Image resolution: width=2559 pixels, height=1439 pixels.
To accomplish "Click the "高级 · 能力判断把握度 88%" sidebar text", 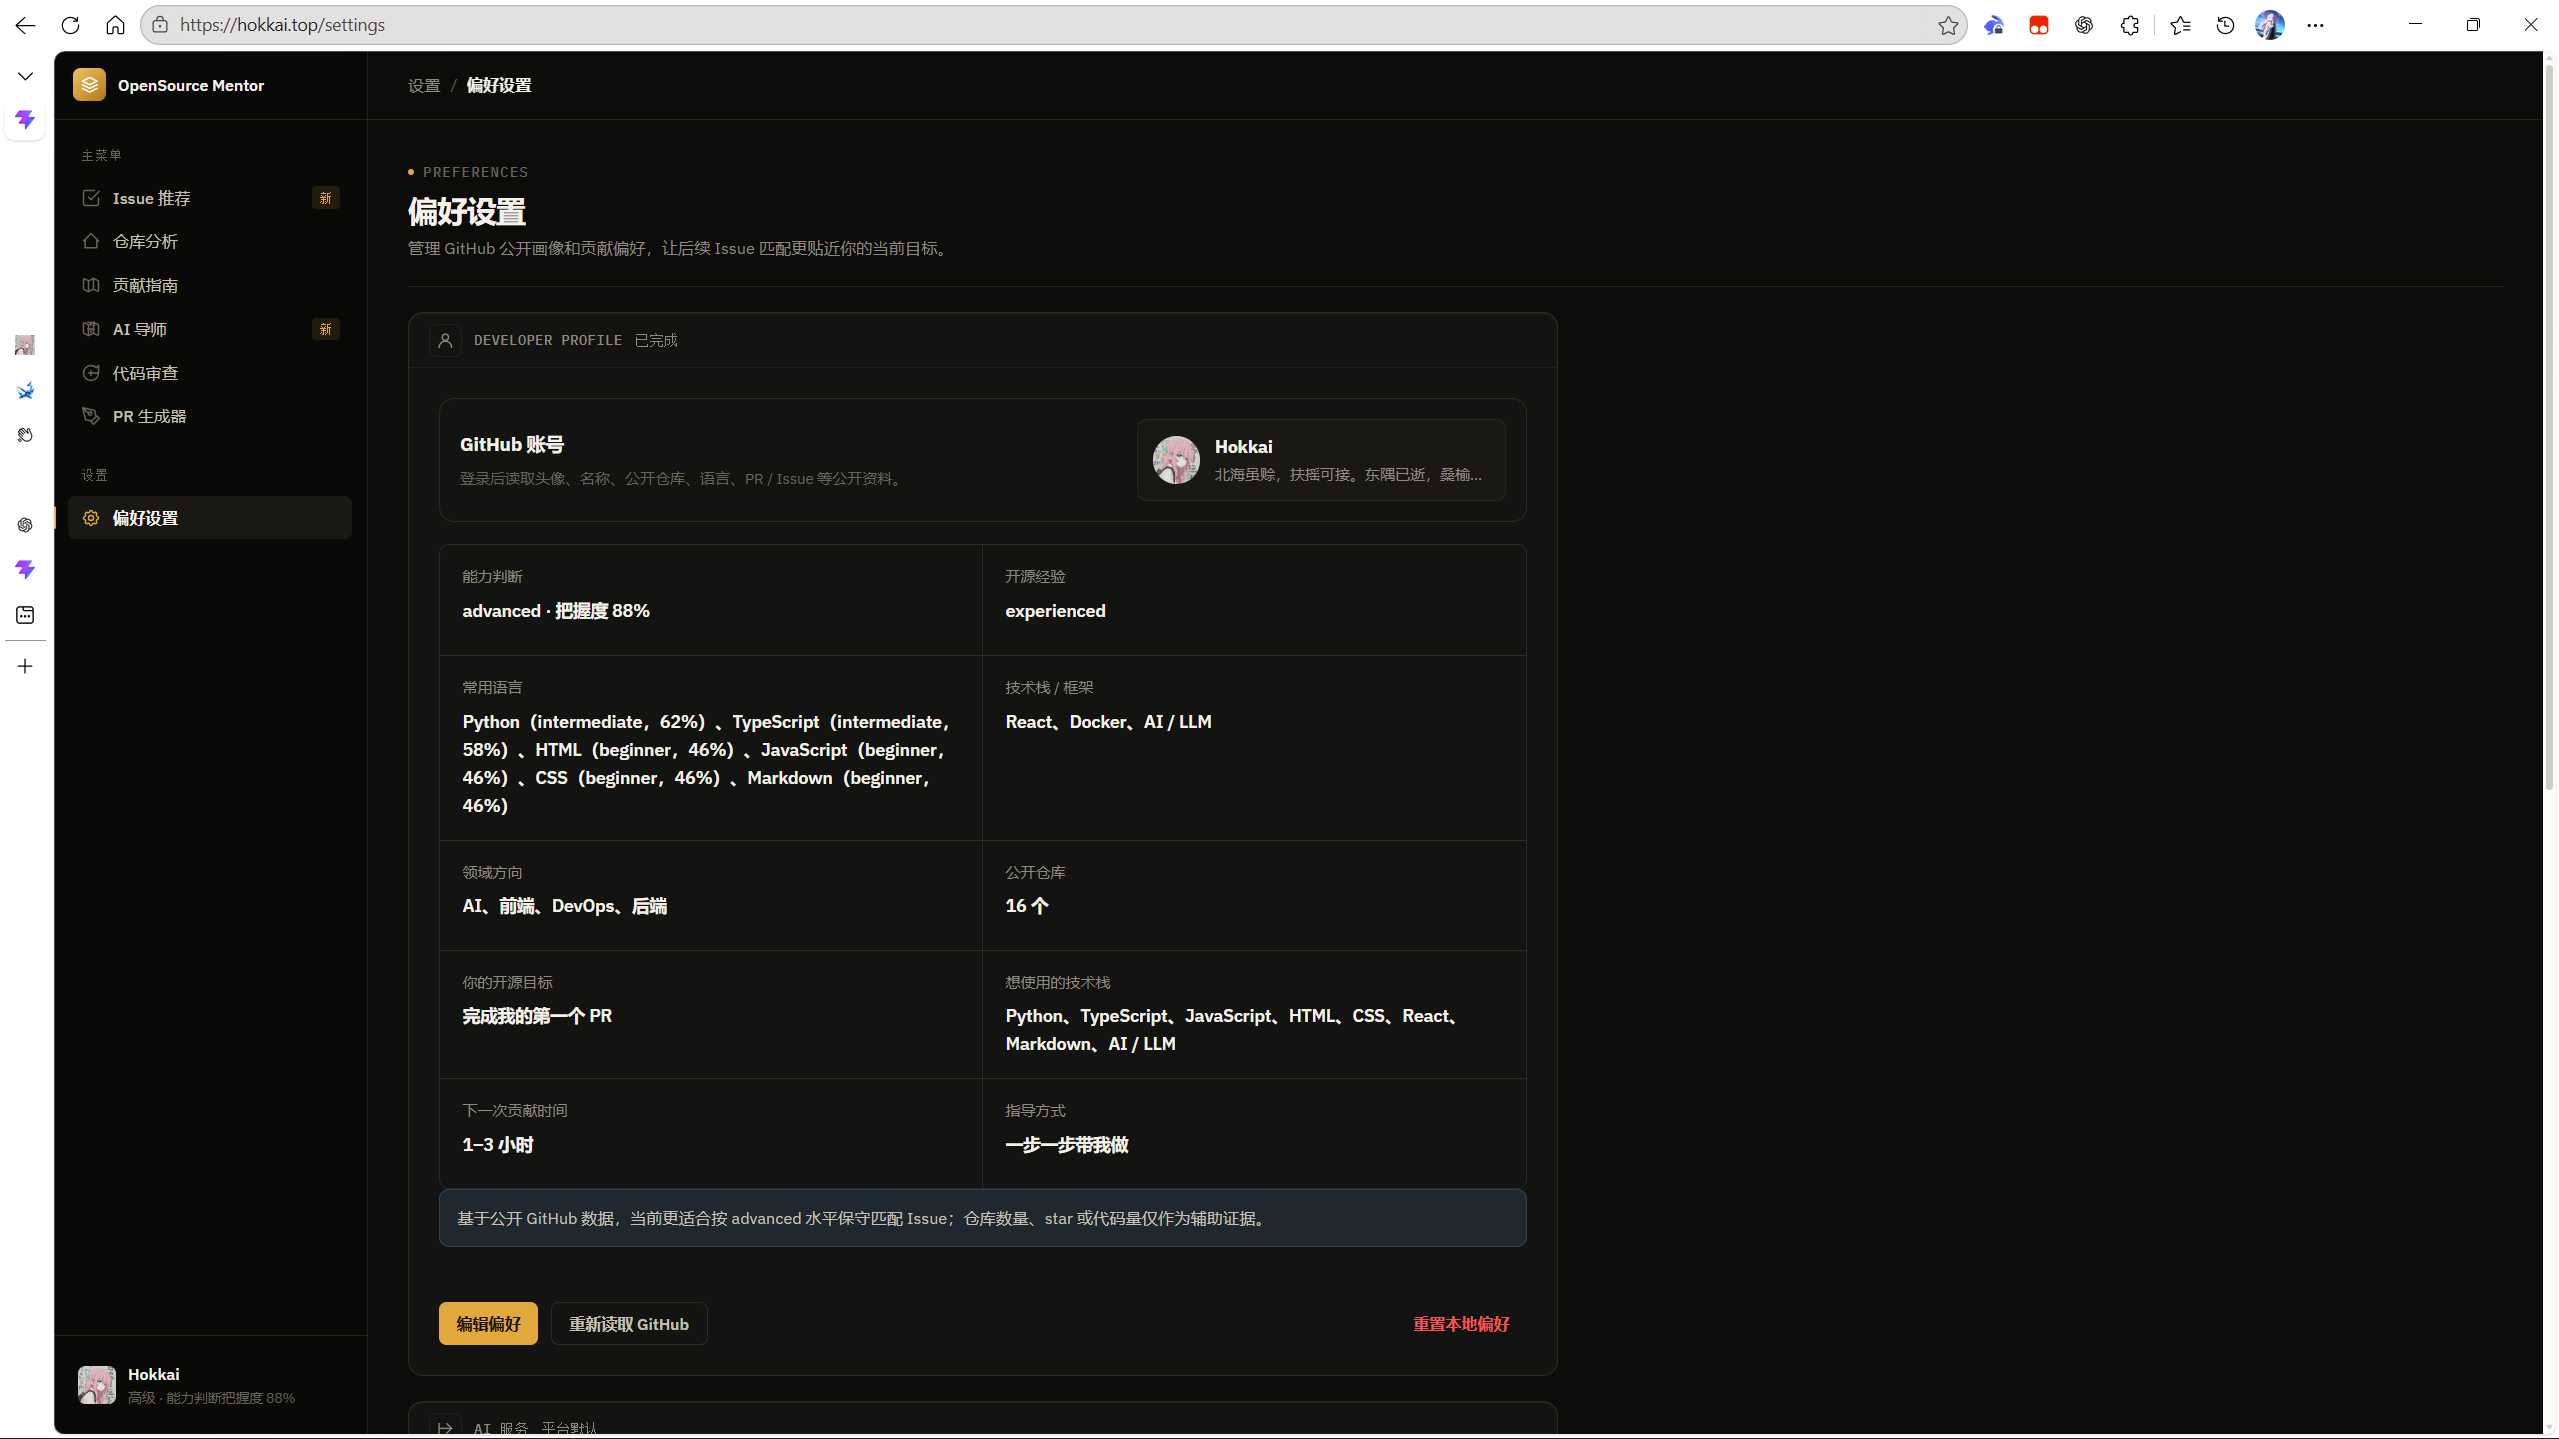I will point(211,1398).
